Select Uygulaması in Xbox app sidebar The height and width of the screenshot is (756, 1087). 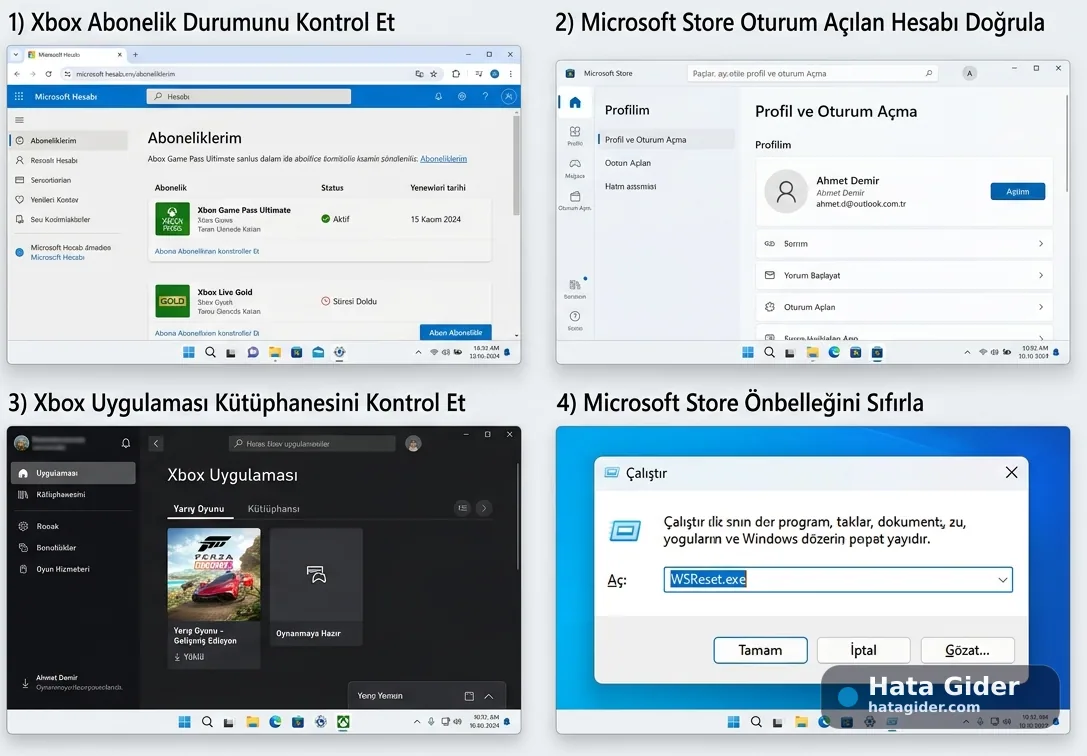[x=73, y=473]
